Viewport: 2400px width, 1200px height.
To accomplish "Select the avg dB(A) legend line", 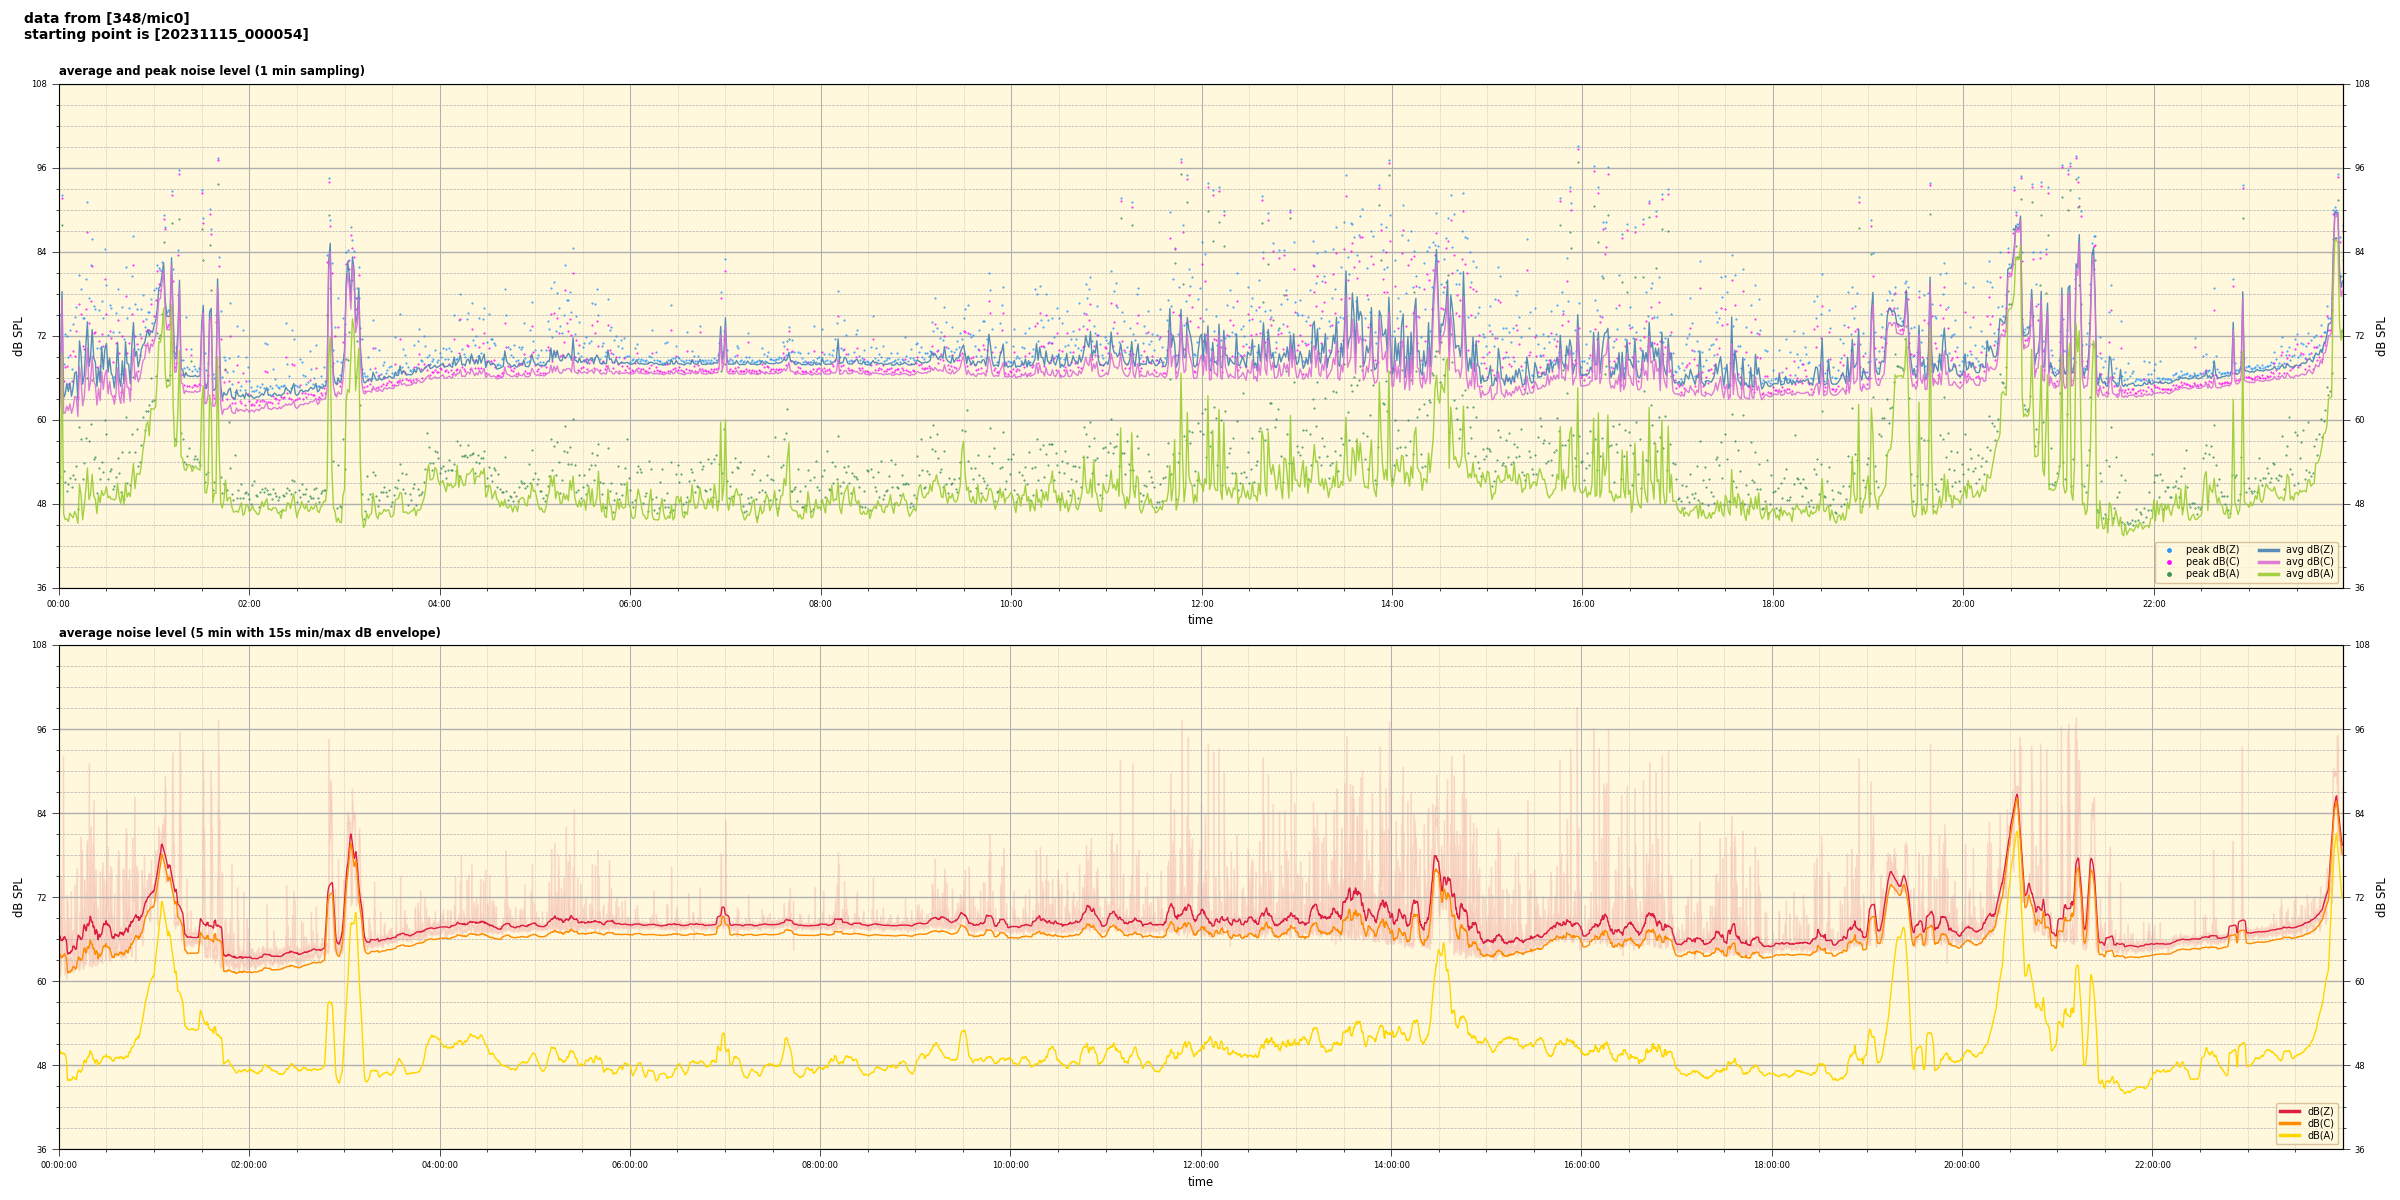I will point(2269,574).
